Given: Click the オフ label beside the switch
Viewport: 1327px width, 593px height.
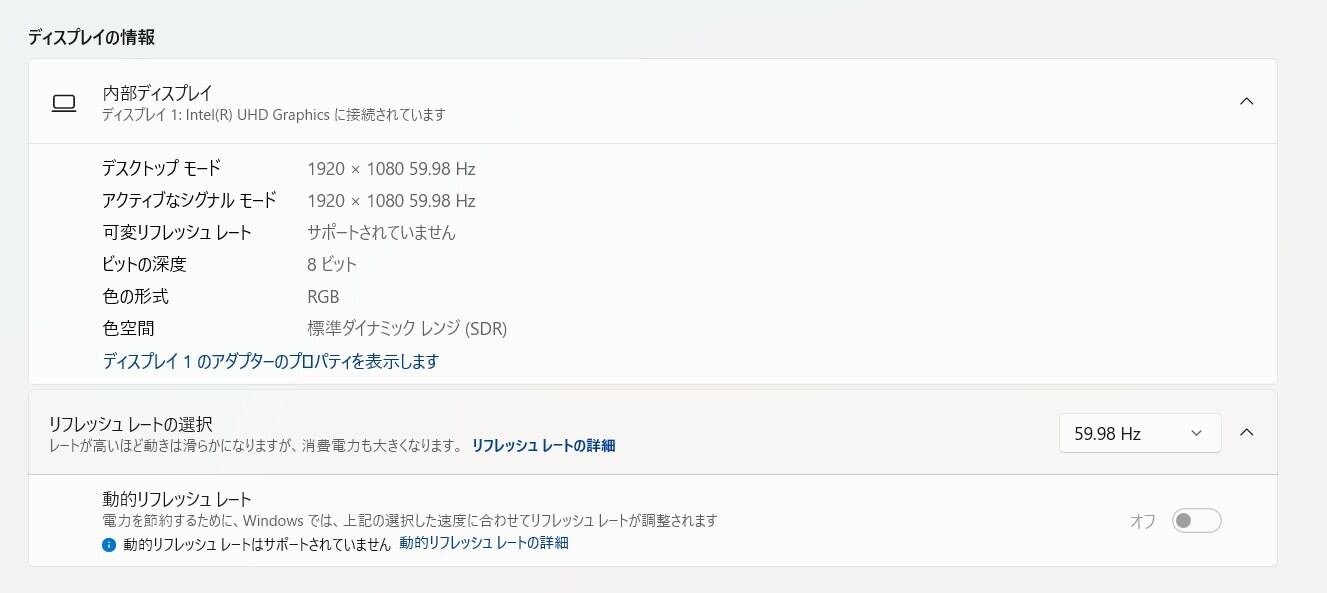Looking at the screenshot, I should pyautogui.click(x=1142, y=521).
